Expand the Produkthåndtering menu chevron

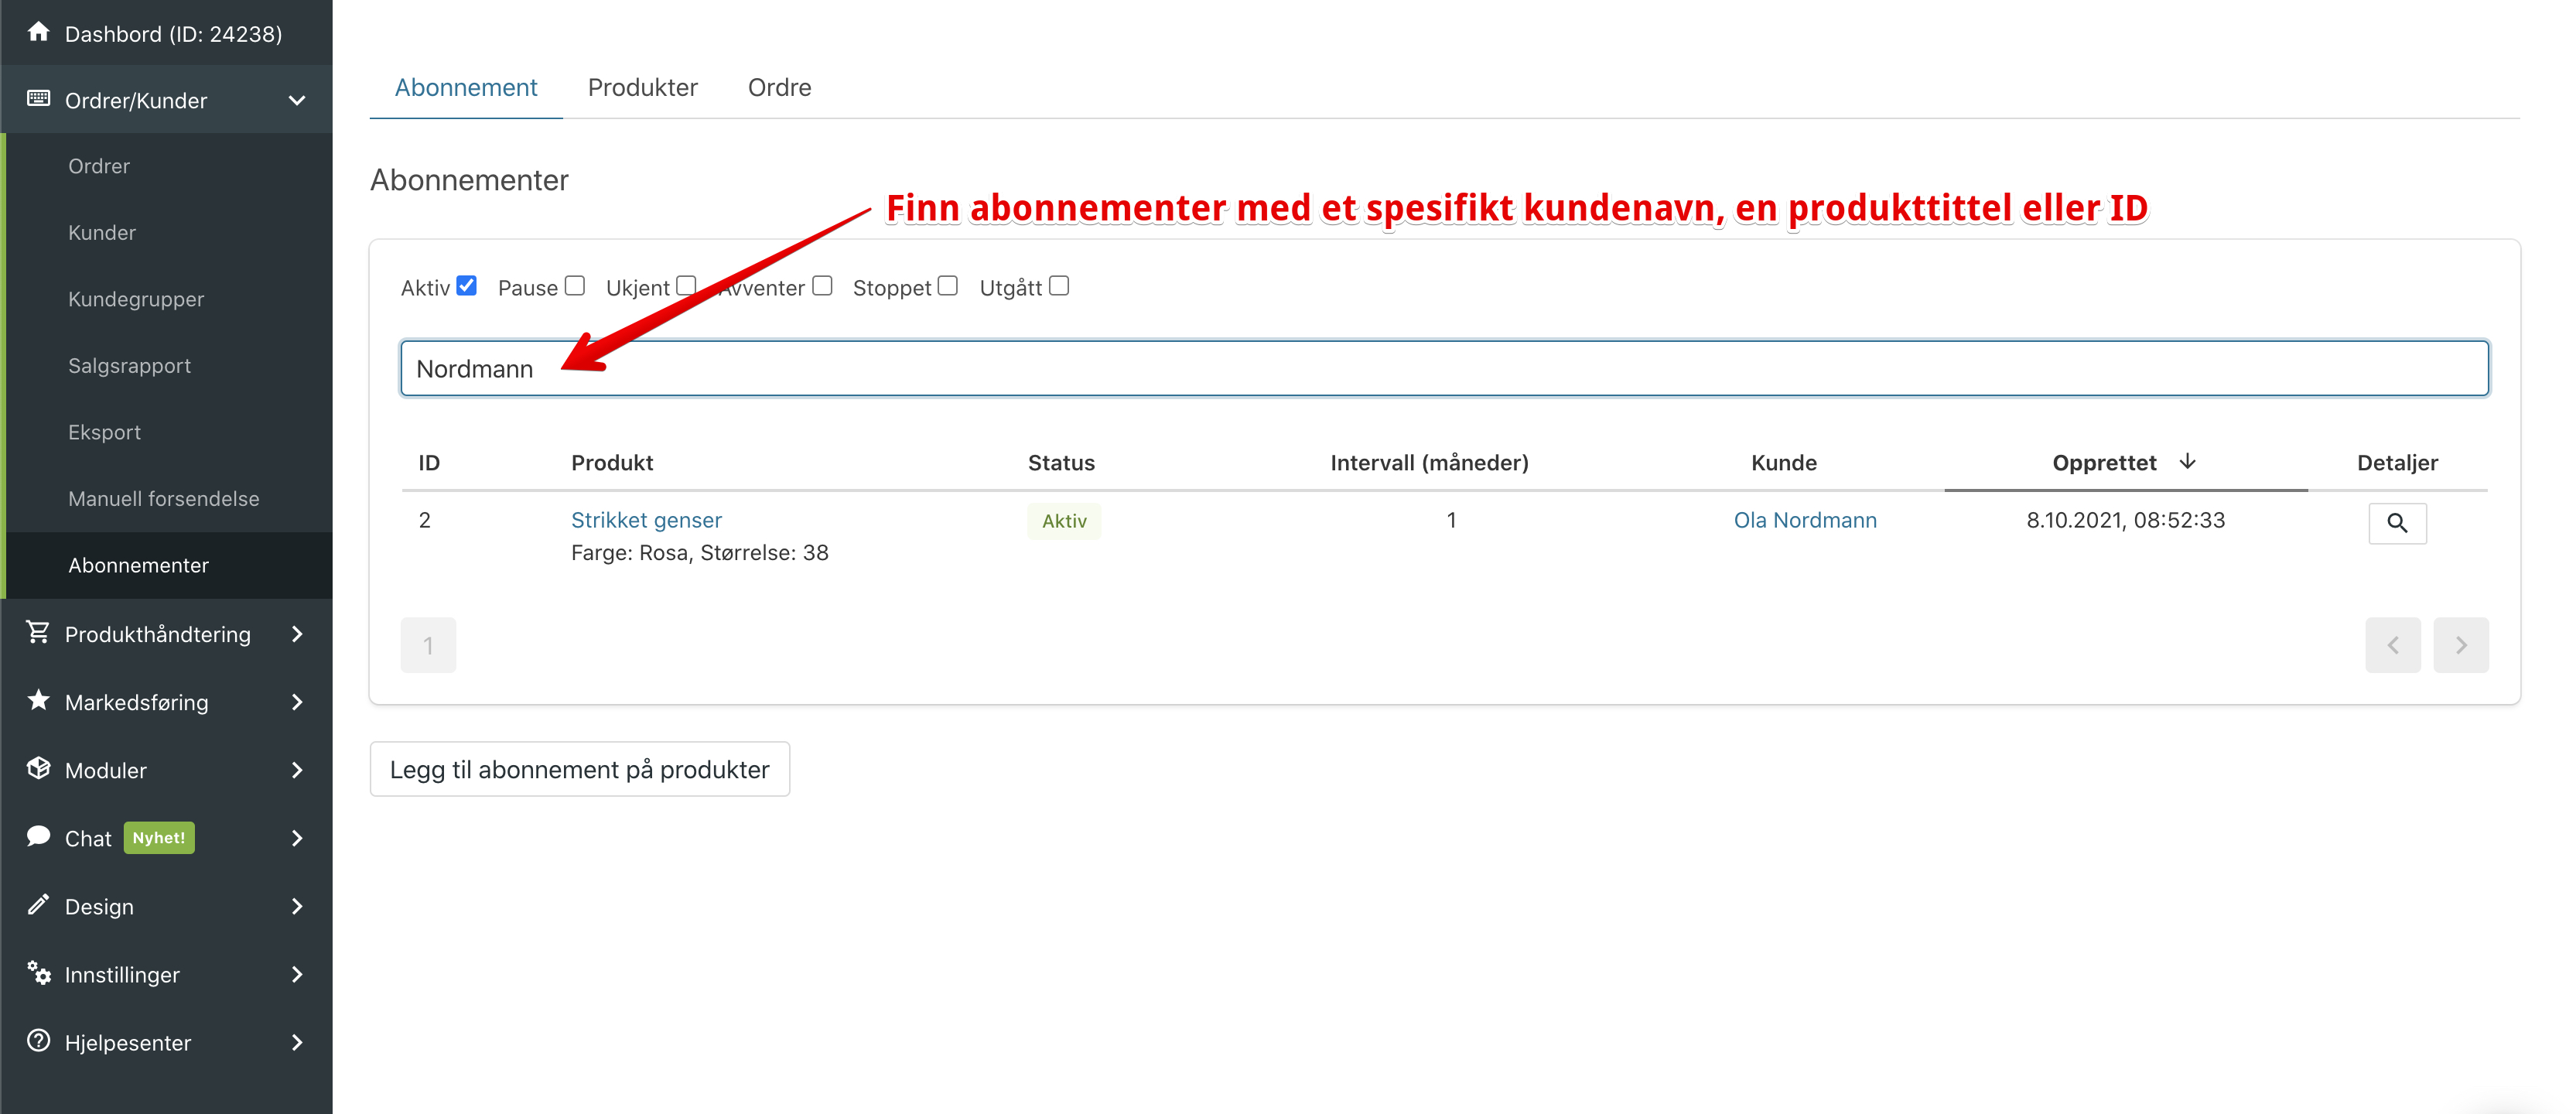pos(297,634)
